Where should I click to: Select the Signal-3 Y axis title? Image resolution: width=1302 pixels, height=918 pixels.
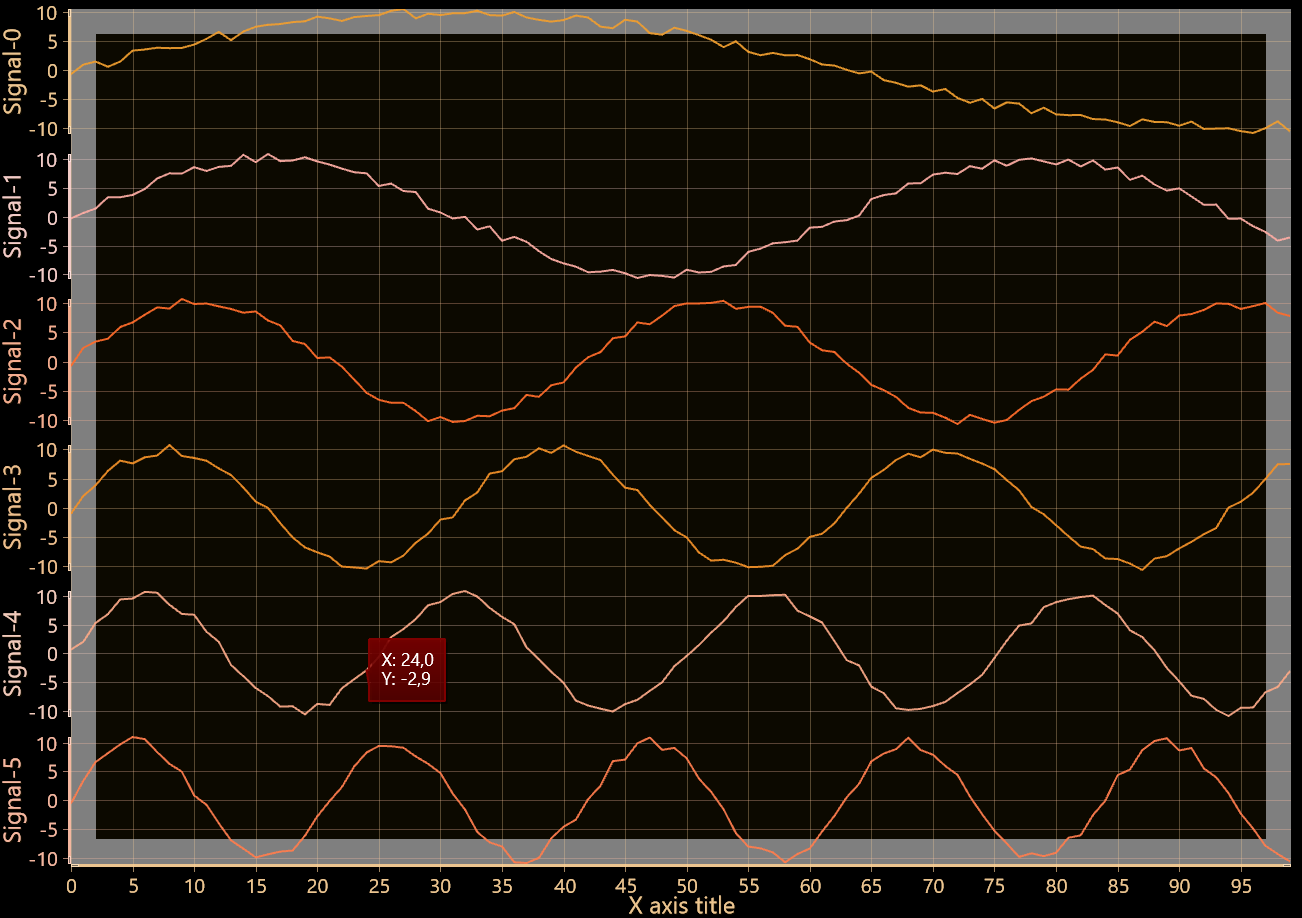tap(13, 508)
